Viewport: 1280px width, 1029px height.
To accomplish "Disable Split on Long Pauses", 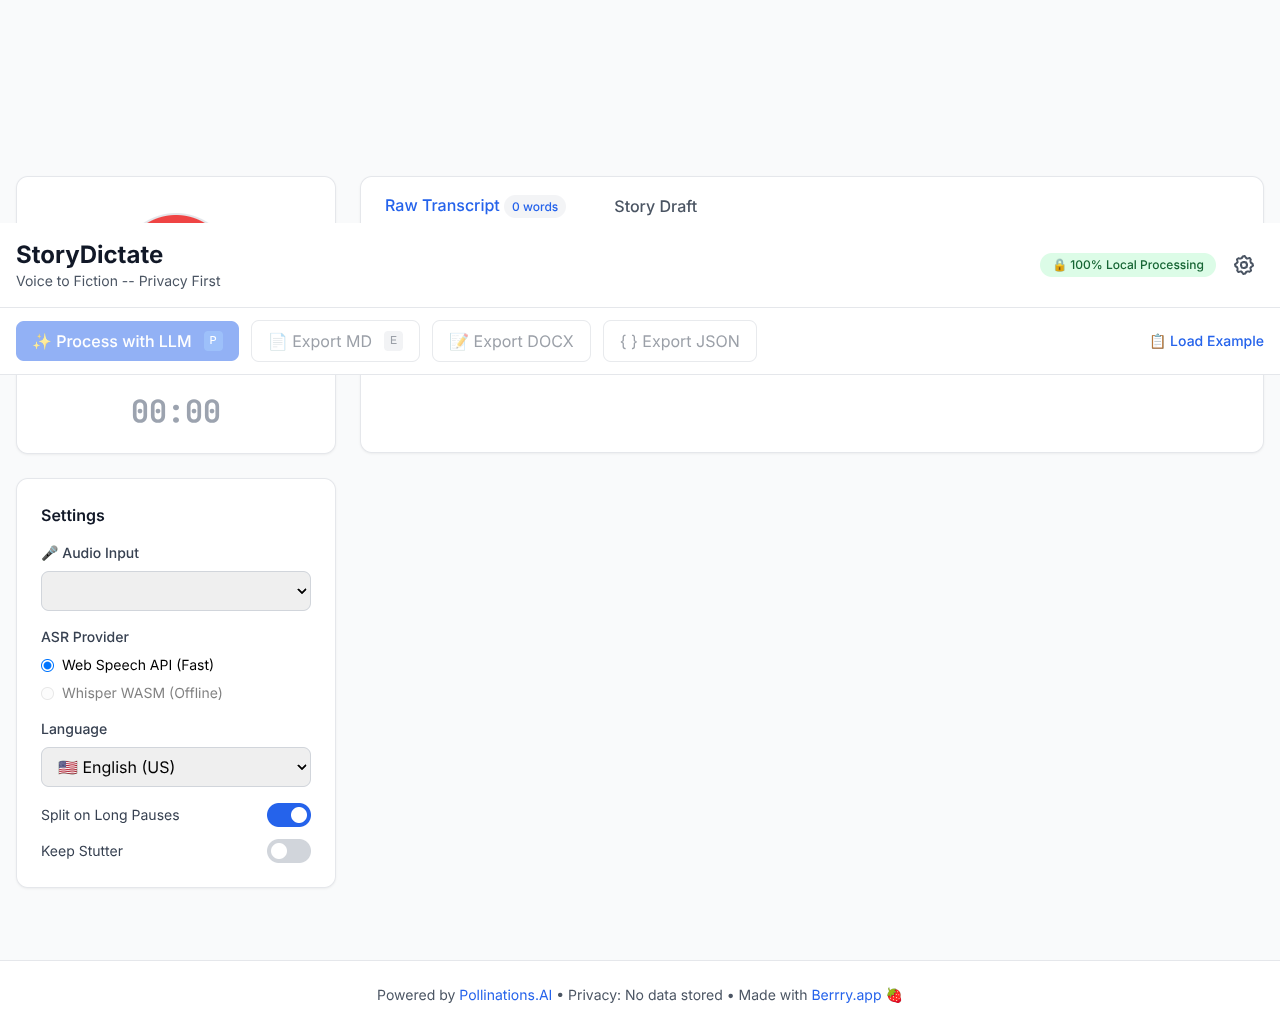I will click(289, 815).
